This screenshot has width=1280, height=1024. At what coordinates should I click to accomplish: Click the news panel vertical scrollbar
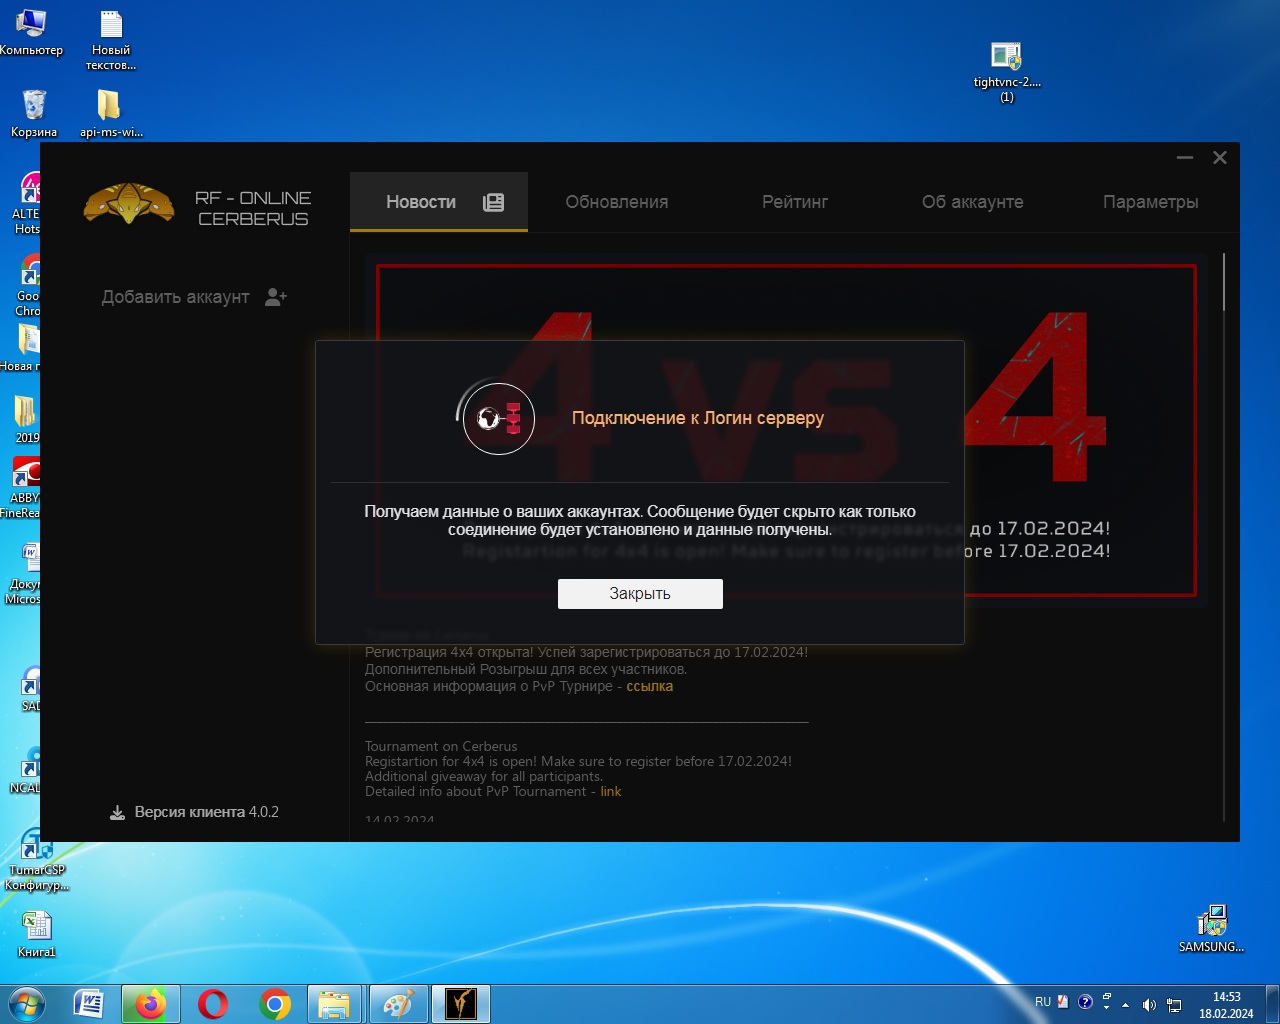[1224, 282]
